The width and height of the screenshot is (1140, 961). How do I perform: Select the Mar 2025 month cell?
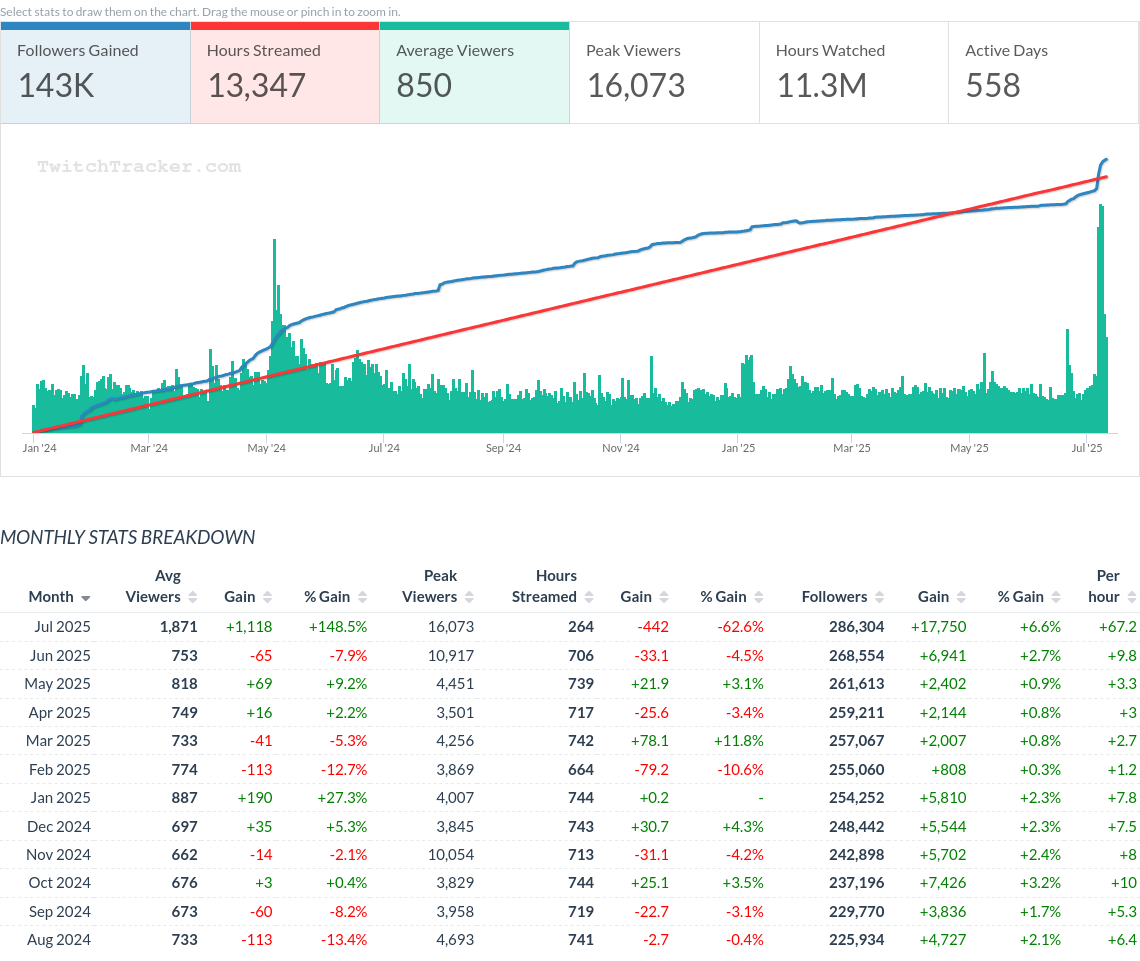point(59,741)
